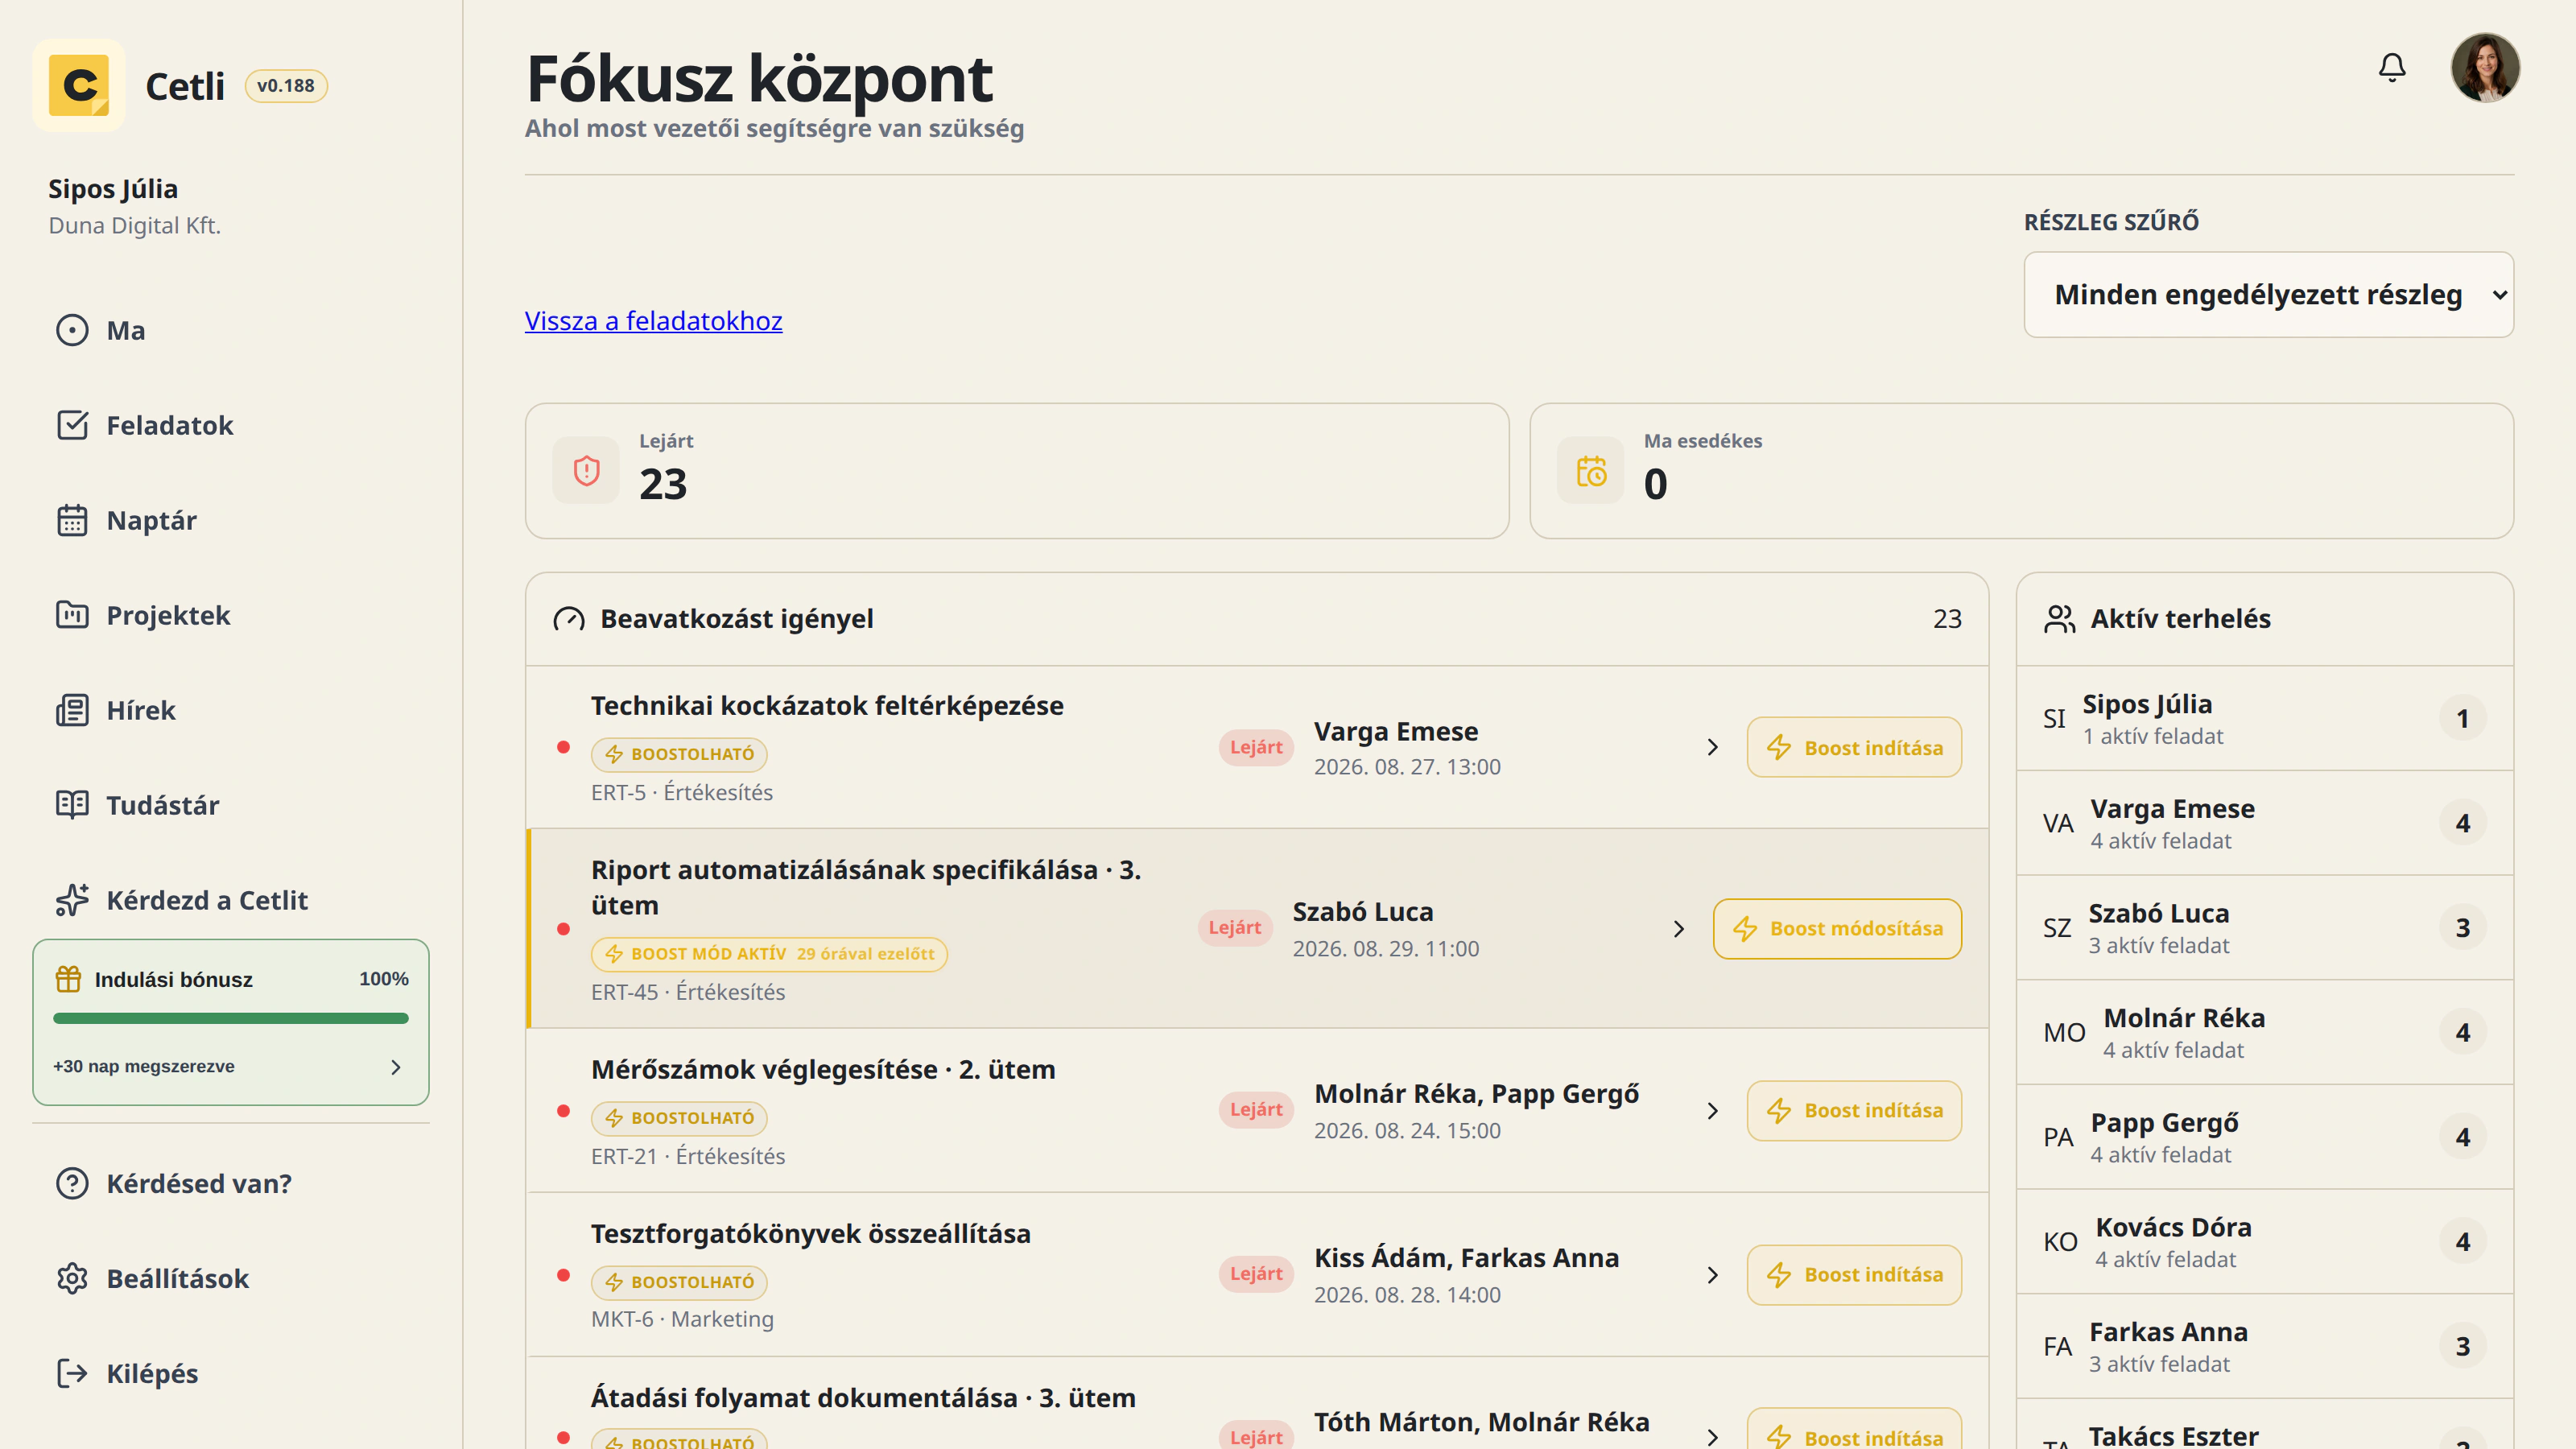Click Vissza a feladatokhoz link
The width and height of the screenshot is (2576, 1449).
click(653, 320)
